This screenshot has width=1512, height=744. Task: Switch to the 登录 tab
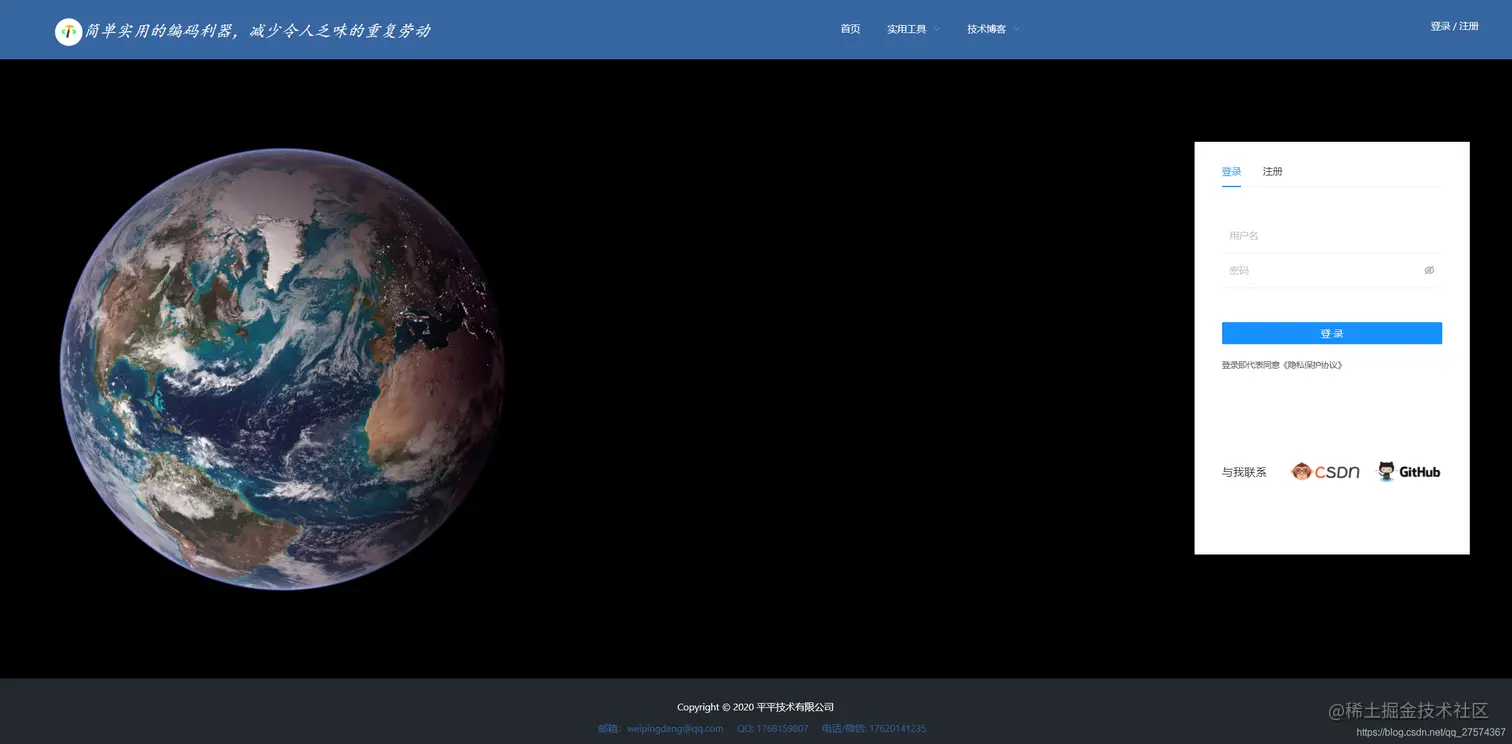[1231, 172]
